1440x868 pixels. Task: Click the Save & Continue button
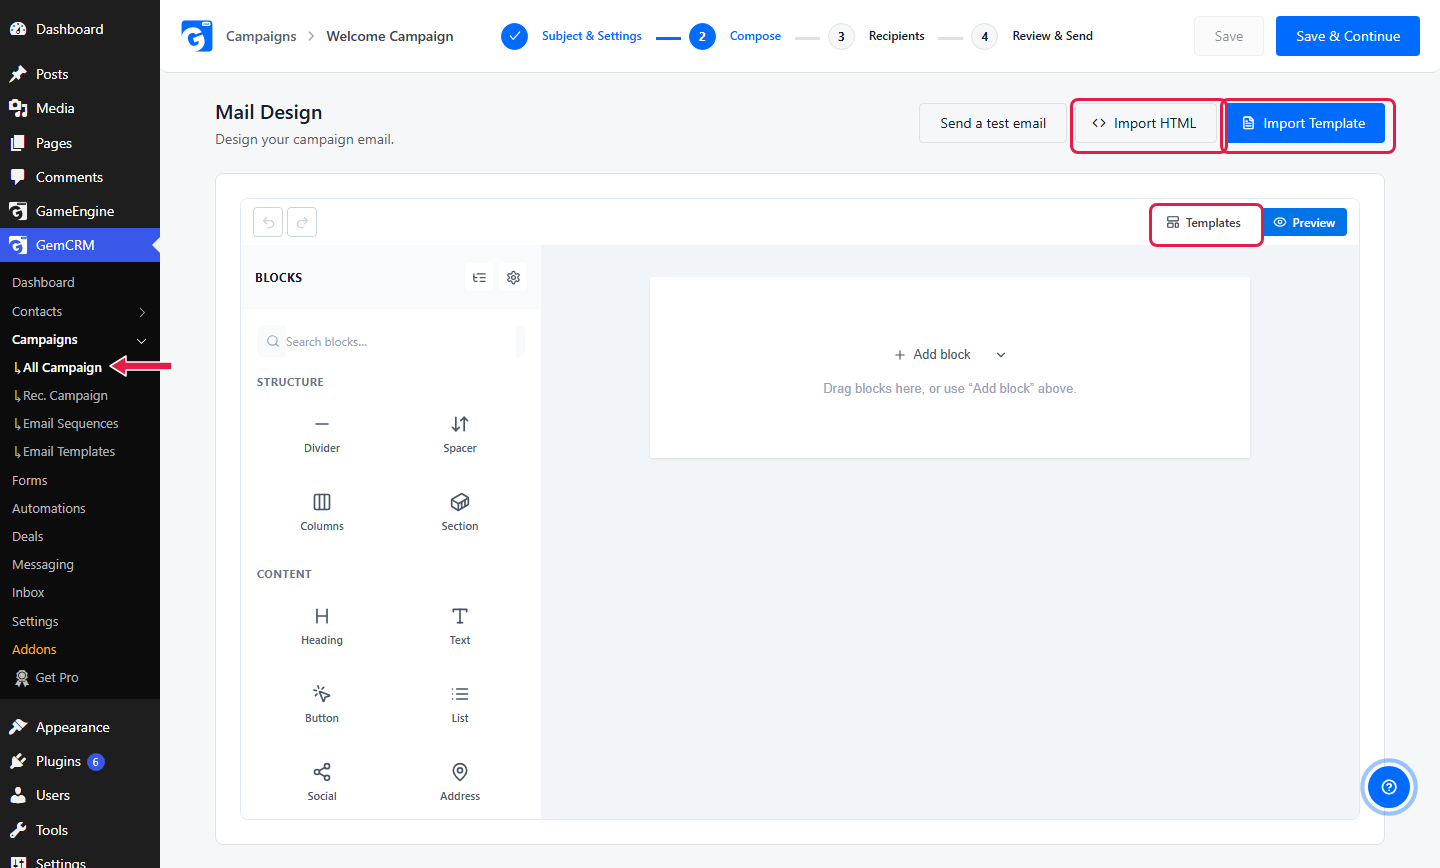[1348, 36]
